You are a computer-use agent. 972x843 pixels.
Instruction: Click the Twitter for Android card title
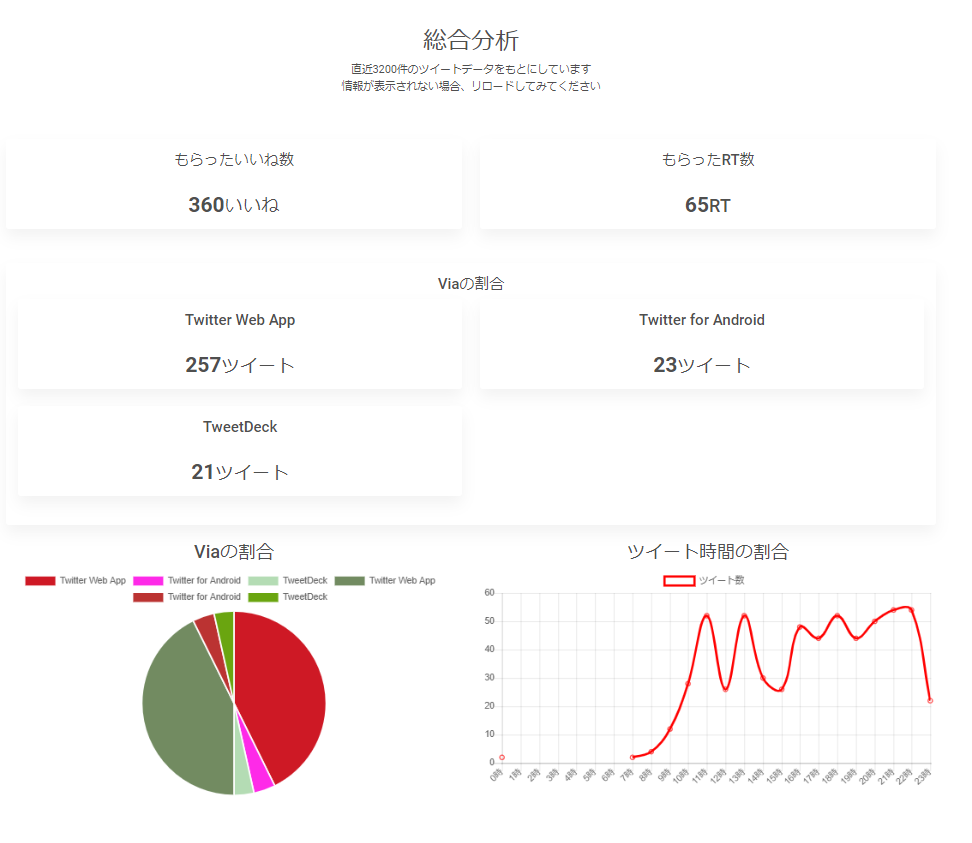702,320
